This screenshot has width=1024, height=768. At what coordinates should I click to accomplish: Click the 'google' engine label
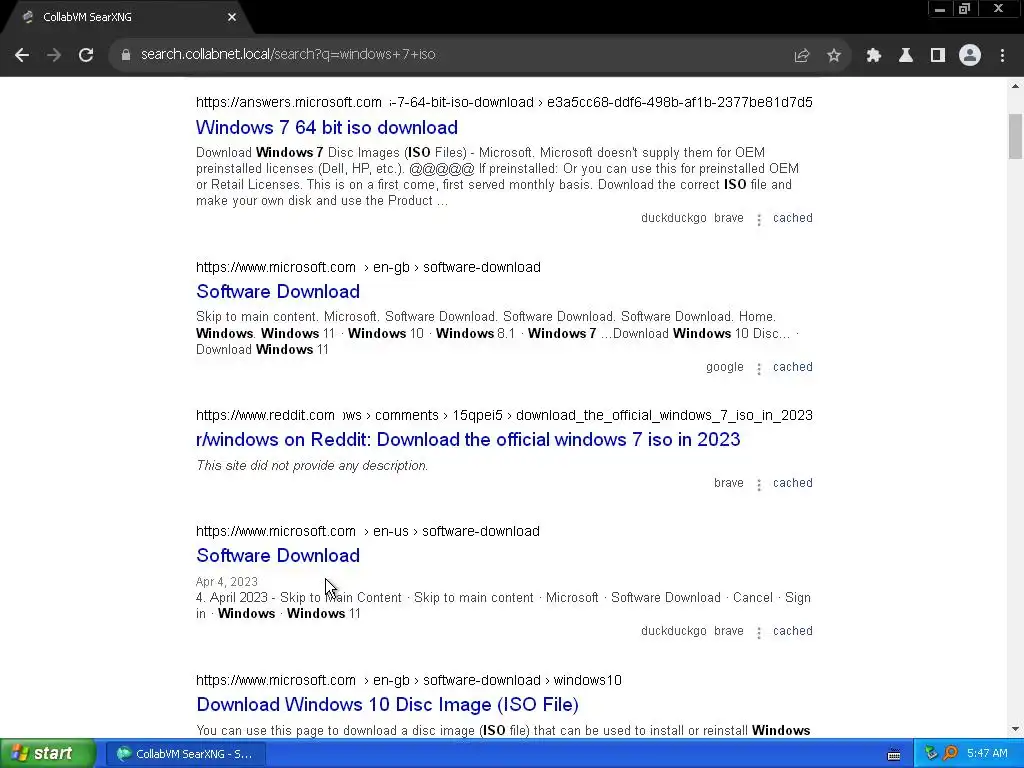pos(725,367)
